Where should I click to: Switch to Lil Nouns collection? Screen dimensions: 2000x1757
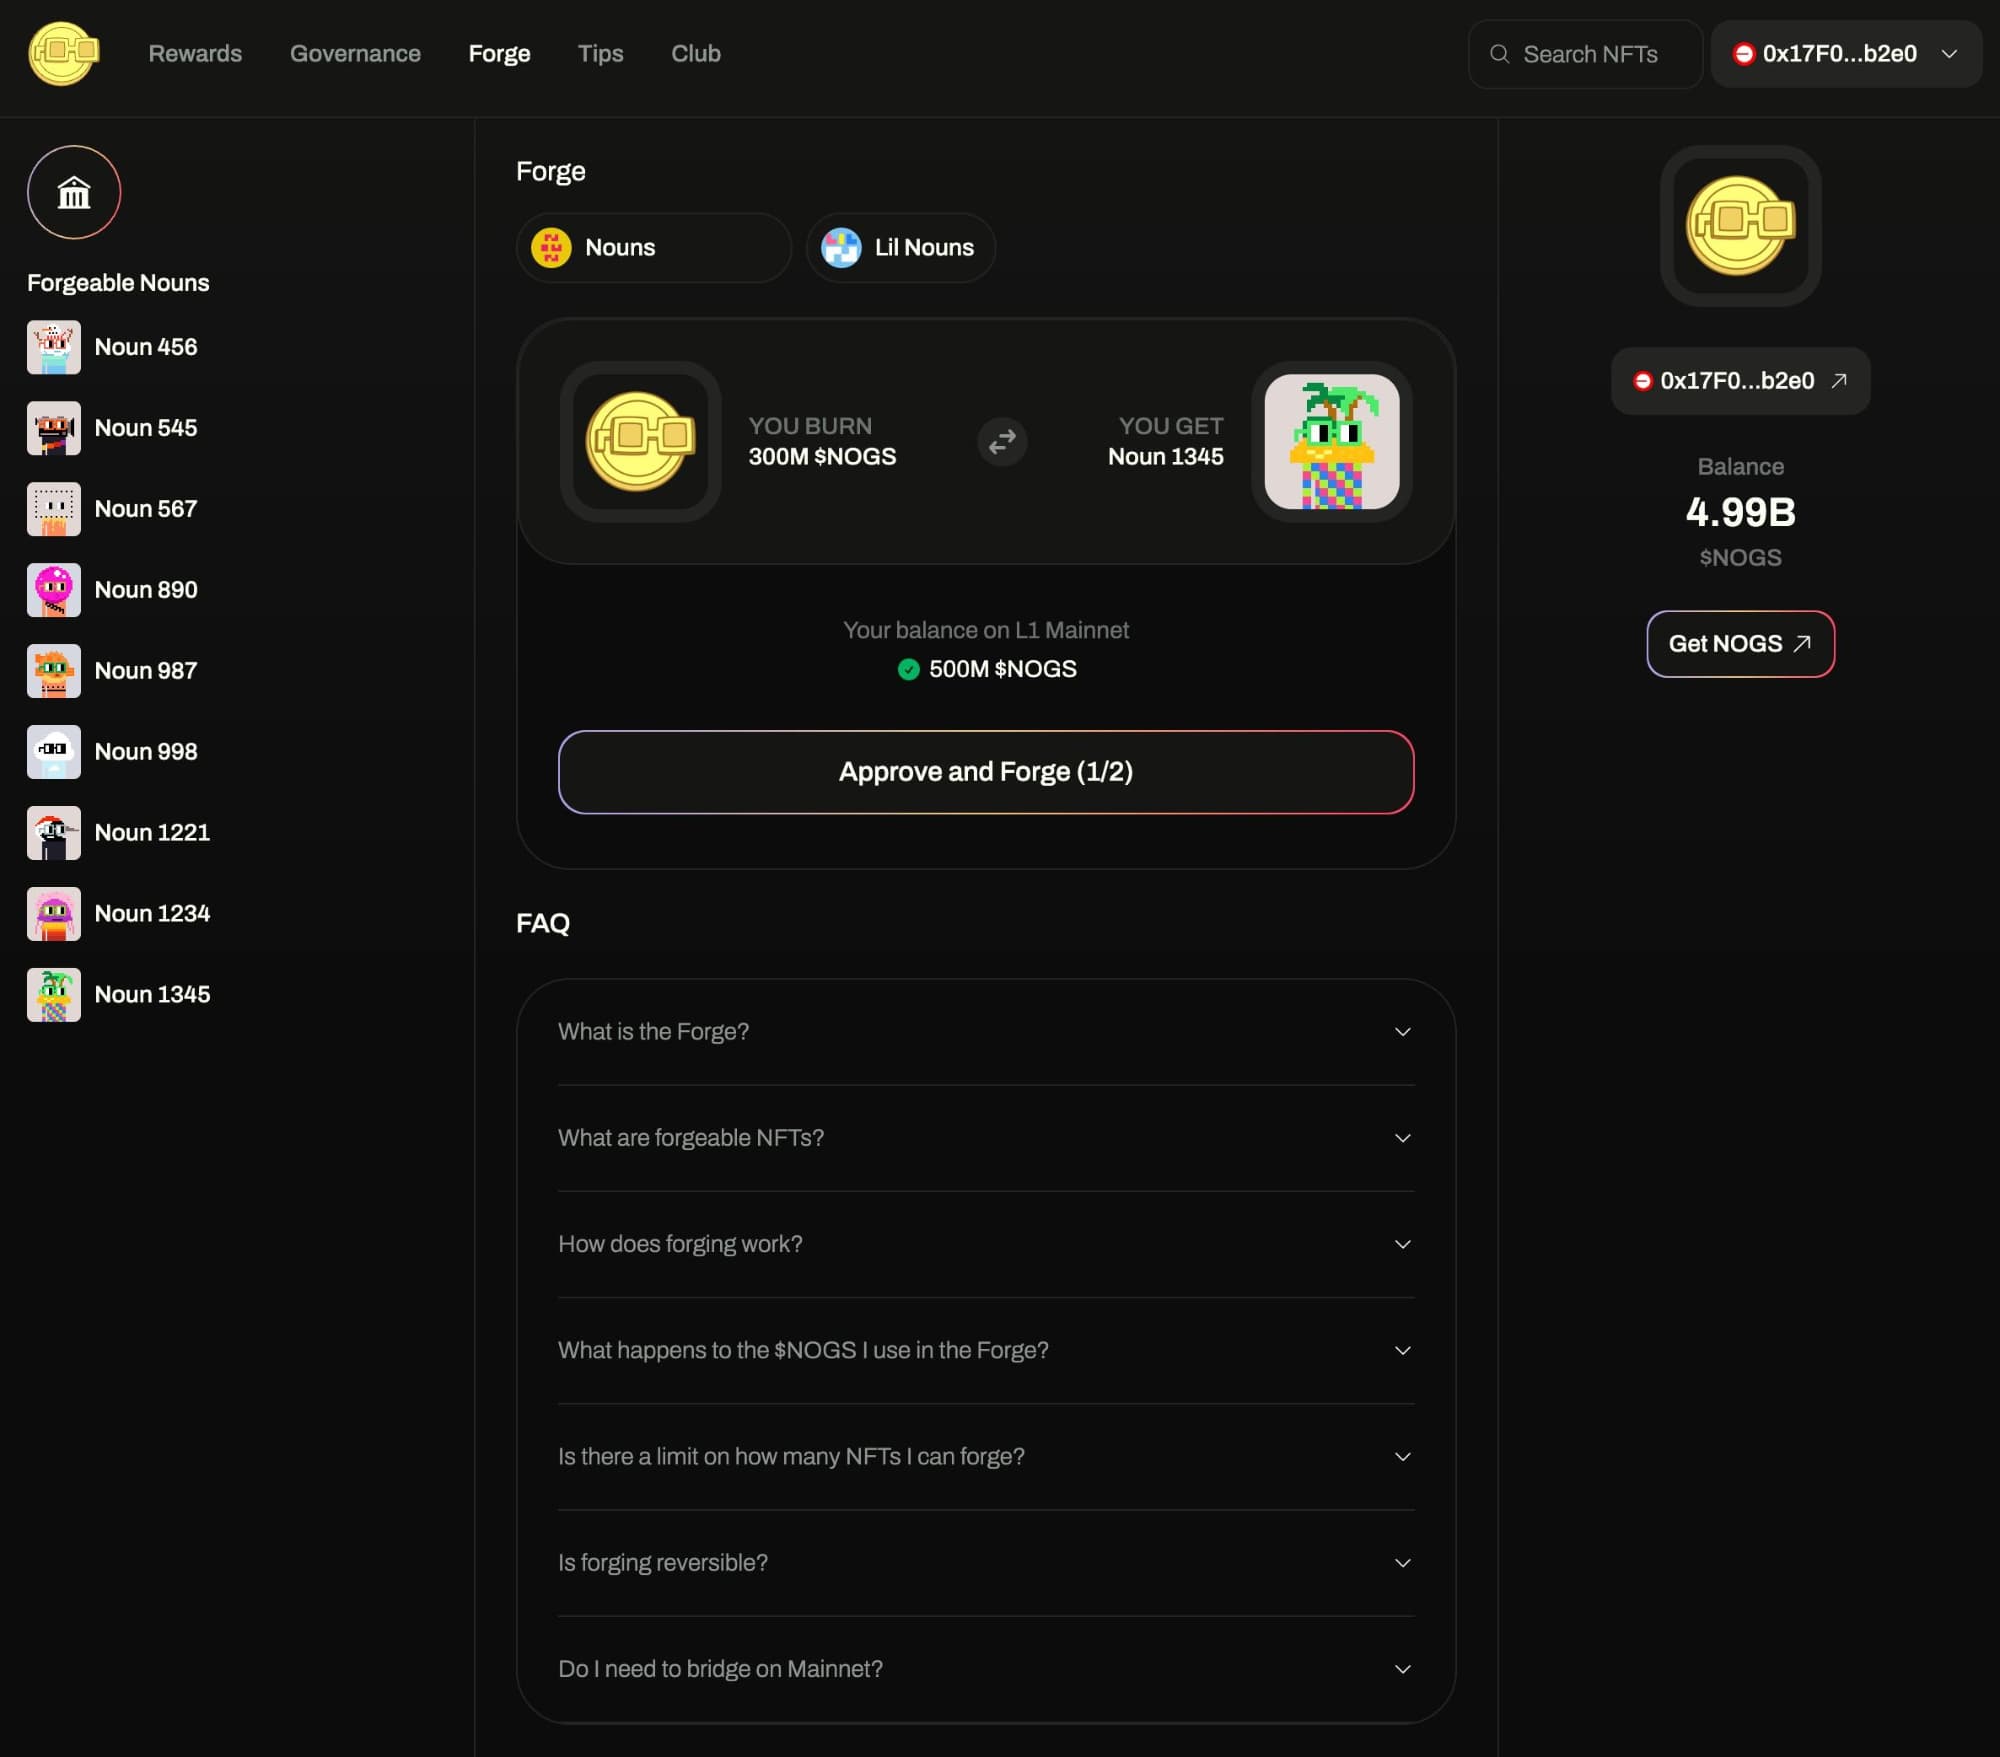click(900, 248)
